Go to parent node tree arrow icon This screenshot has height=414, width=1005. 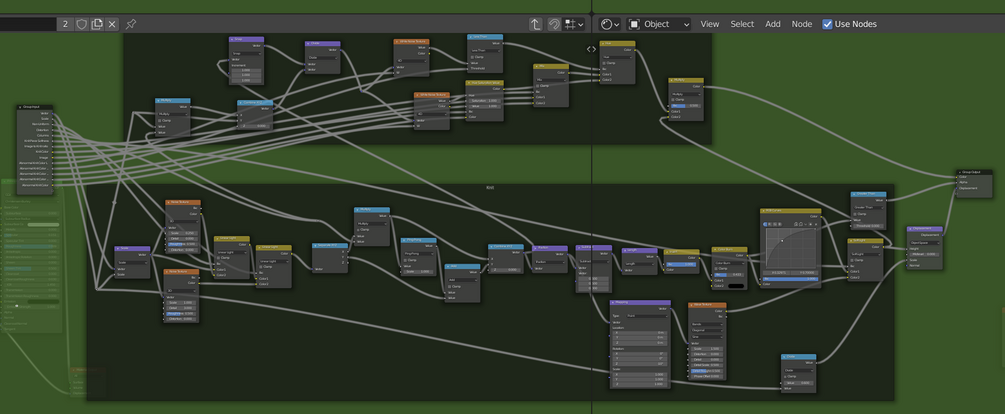(x=536, y=24)
